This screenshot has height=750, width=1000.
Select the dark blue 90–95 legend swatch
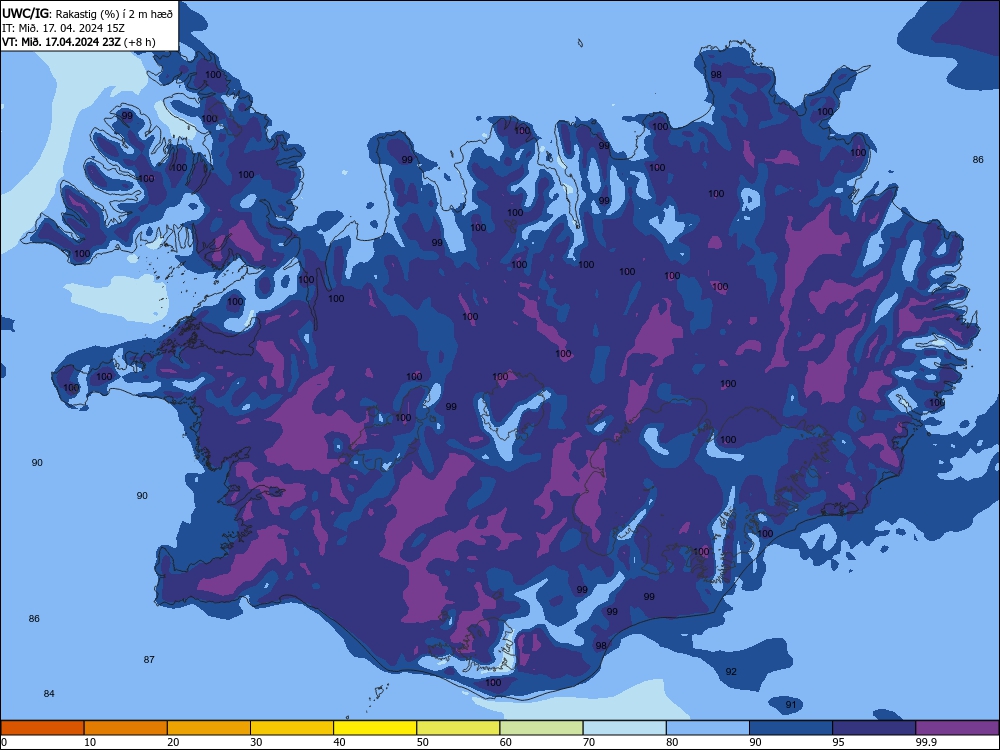click(791, 728)
